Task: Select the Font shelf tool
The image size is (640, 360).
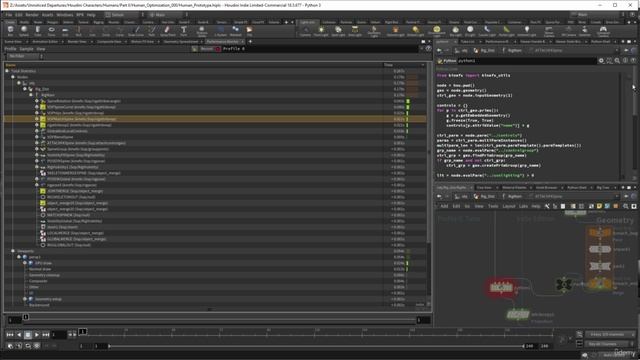Action: pyautogui.click(x=184, y=31)
